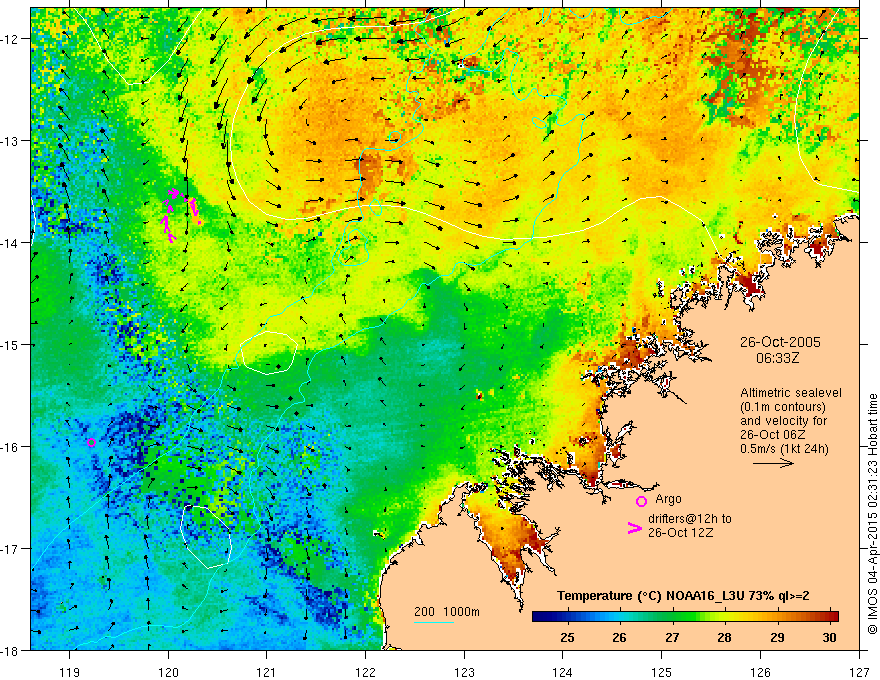880x680 pixels.
Task: Click the time label 06:33Z
Action: pos(777,358)
